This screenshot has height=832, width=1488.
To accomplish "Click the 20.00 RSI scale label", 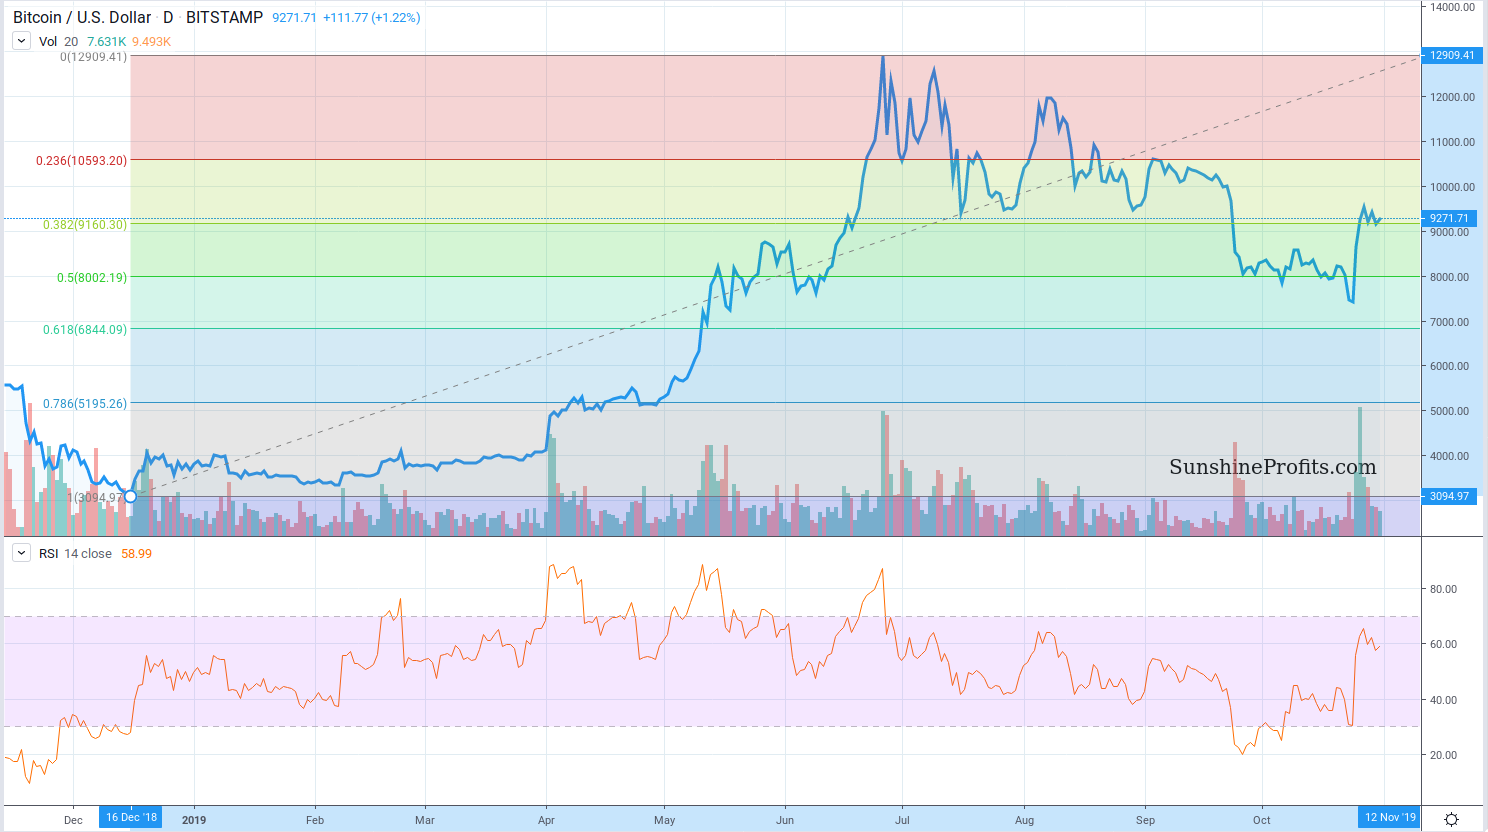I will [1443, 755].
